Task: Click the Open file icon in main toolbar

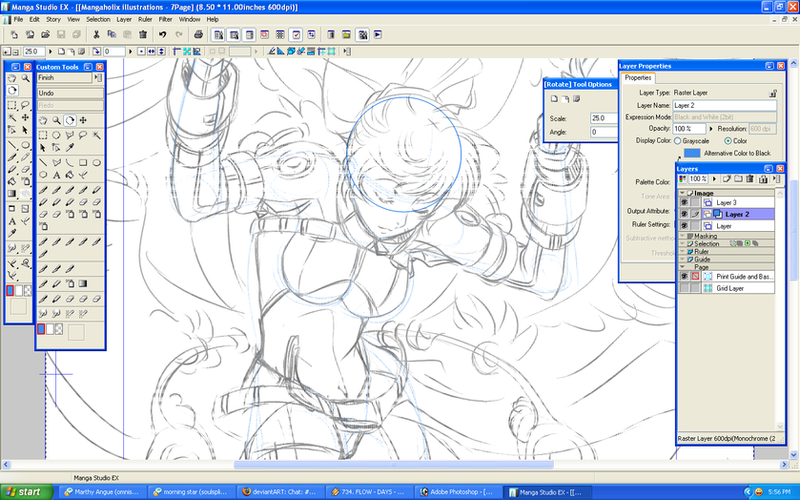Action: pos(45,35)
